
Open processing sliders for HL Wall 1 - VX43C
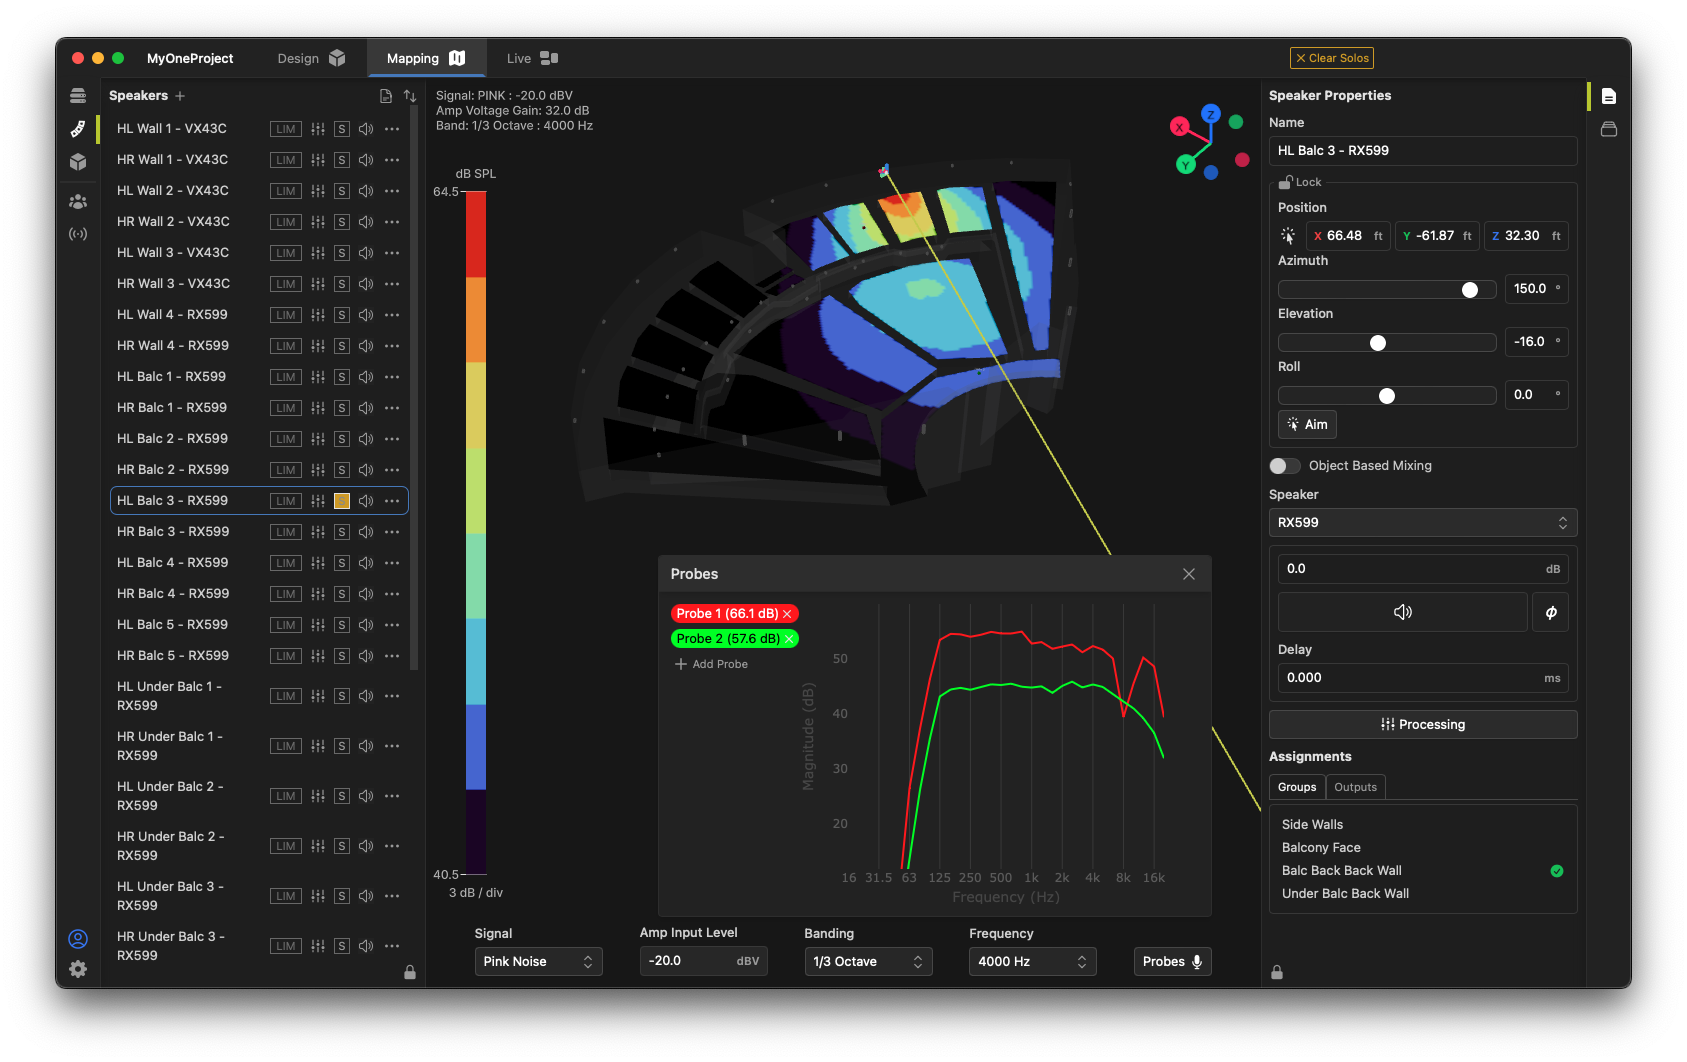[318, 129]
